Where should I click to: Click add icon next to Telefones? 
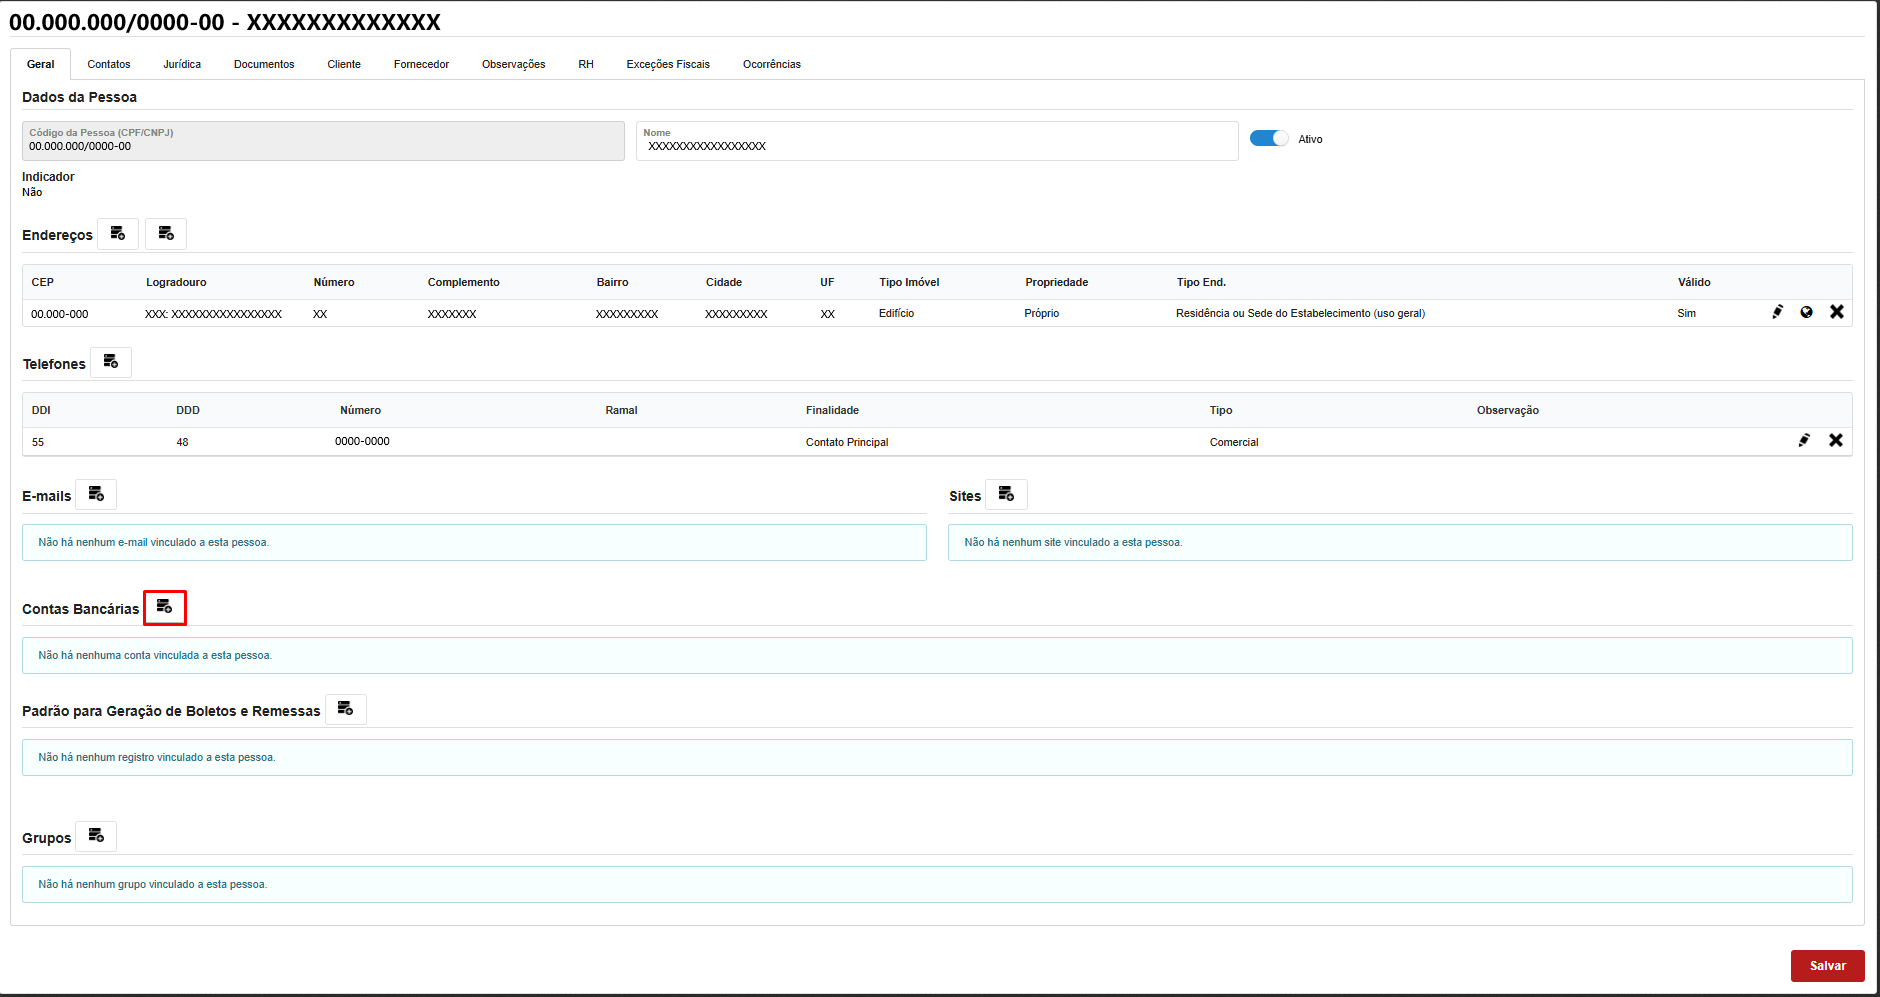click(x=111, y=362)
